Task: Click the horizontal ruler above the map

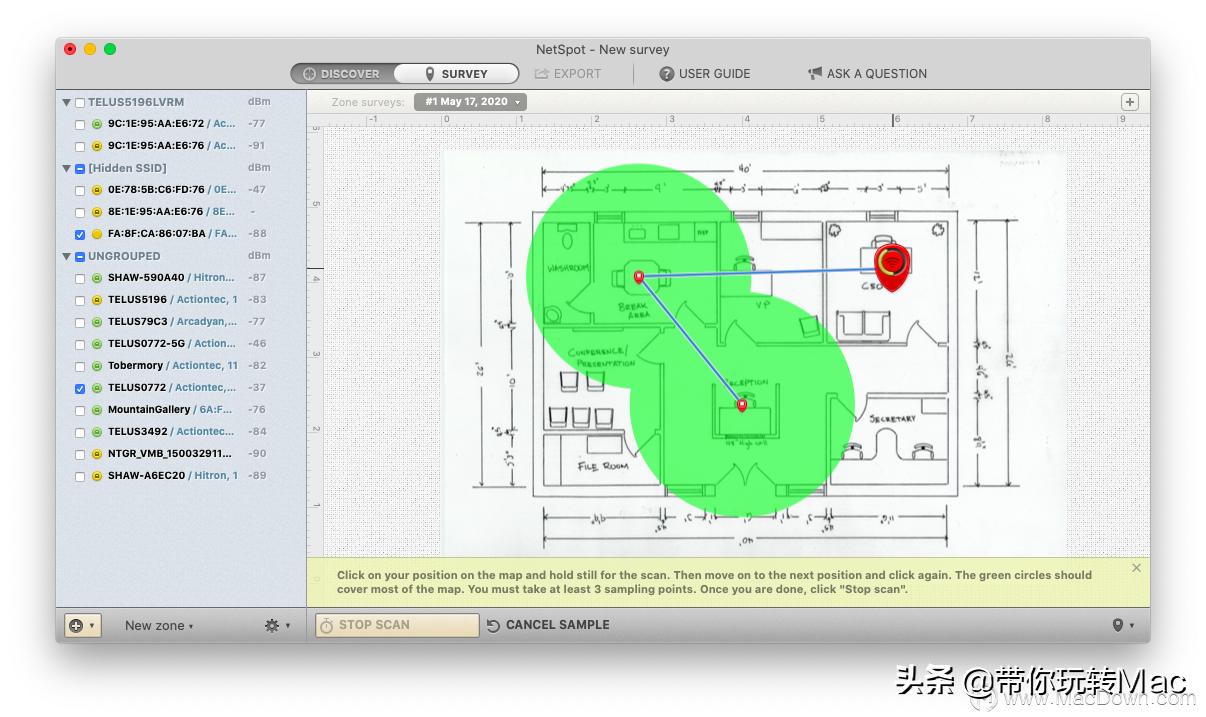Action: coord(728,120)
